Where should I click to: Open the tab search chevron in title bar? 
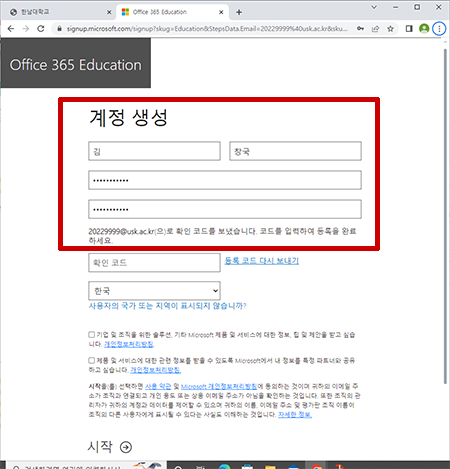pos(374,7)
